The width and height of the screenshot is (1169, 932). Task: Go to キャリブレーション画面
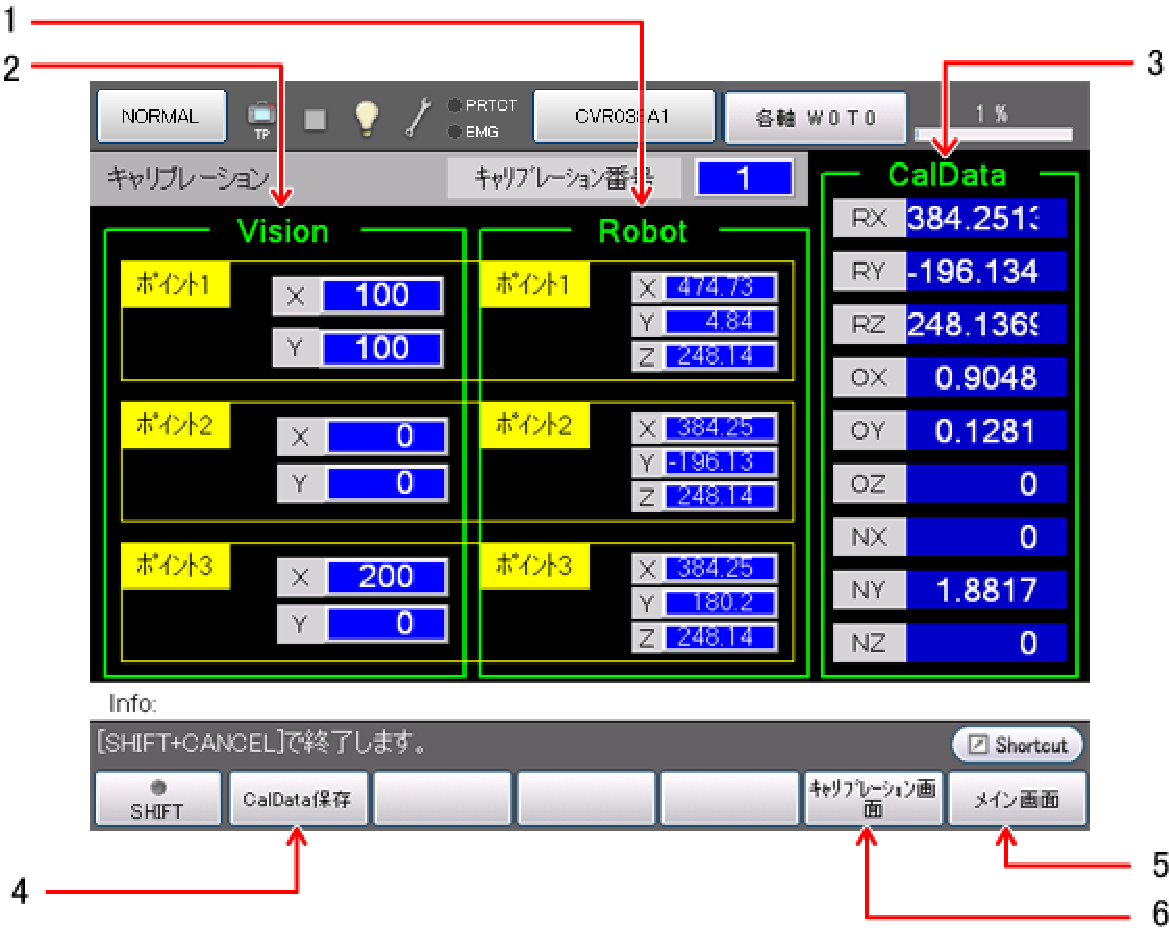coord(873,800)
